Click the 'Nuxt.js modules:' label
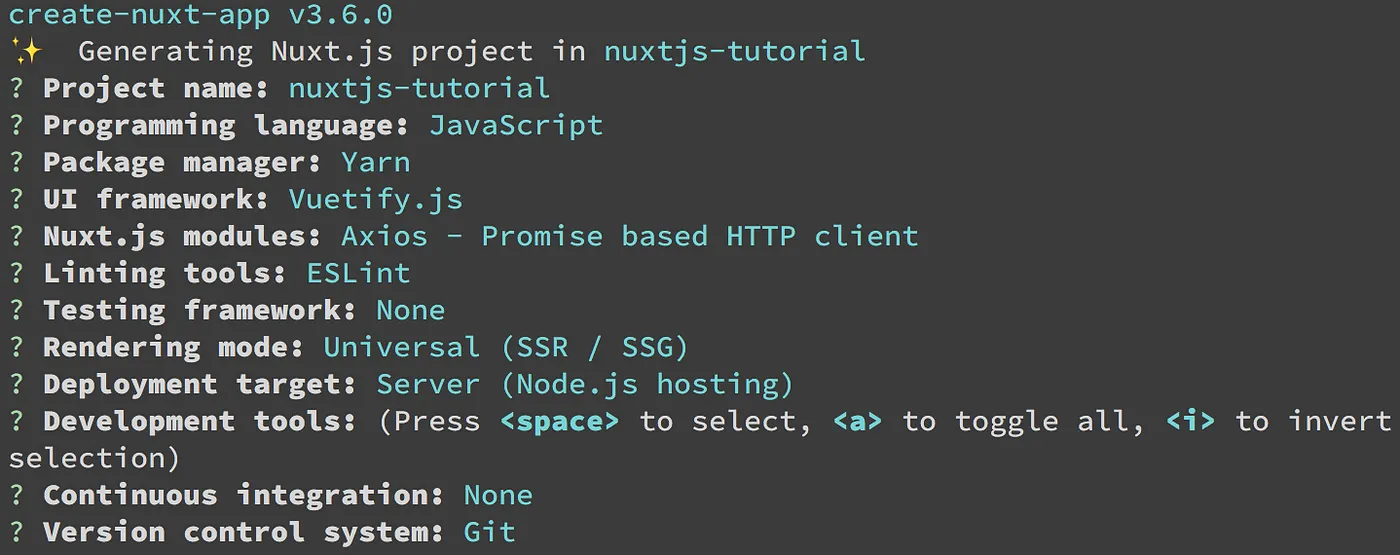The height and width of the screenshot is (555, 1400). click(182, 236)
